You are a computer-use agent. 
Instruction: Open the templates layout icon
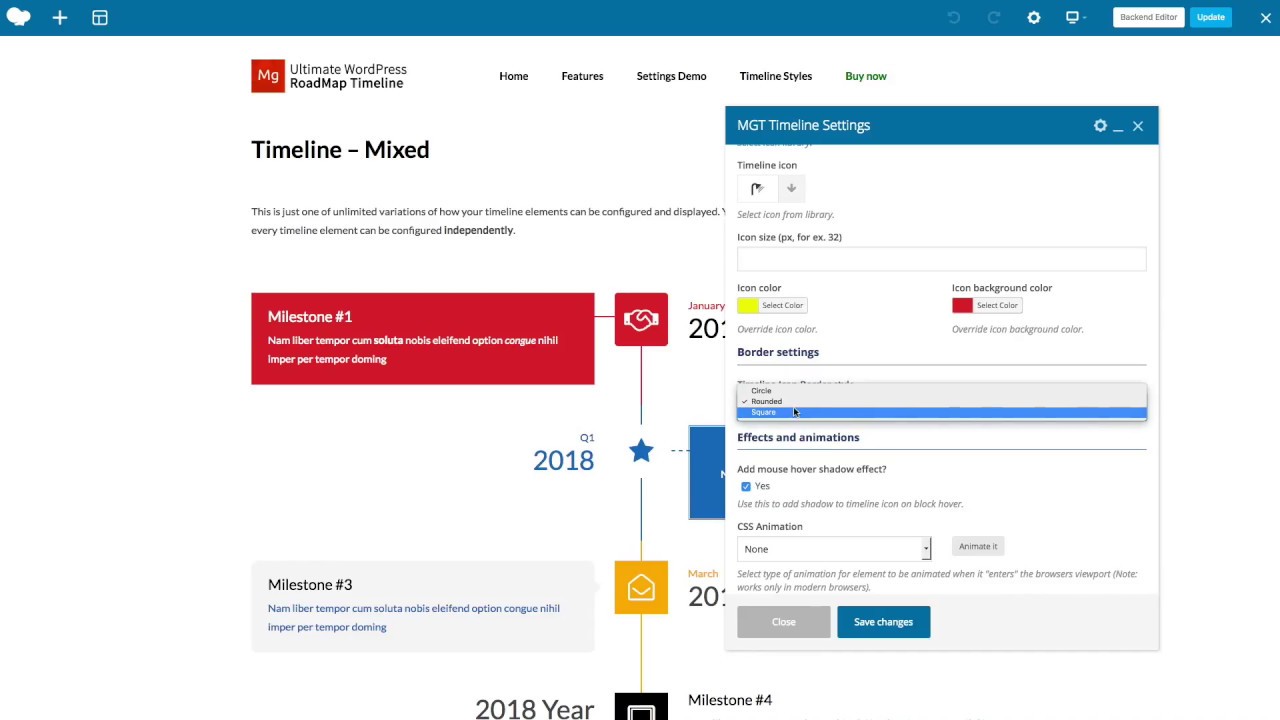pyautogui.click(x=100, y=17)
